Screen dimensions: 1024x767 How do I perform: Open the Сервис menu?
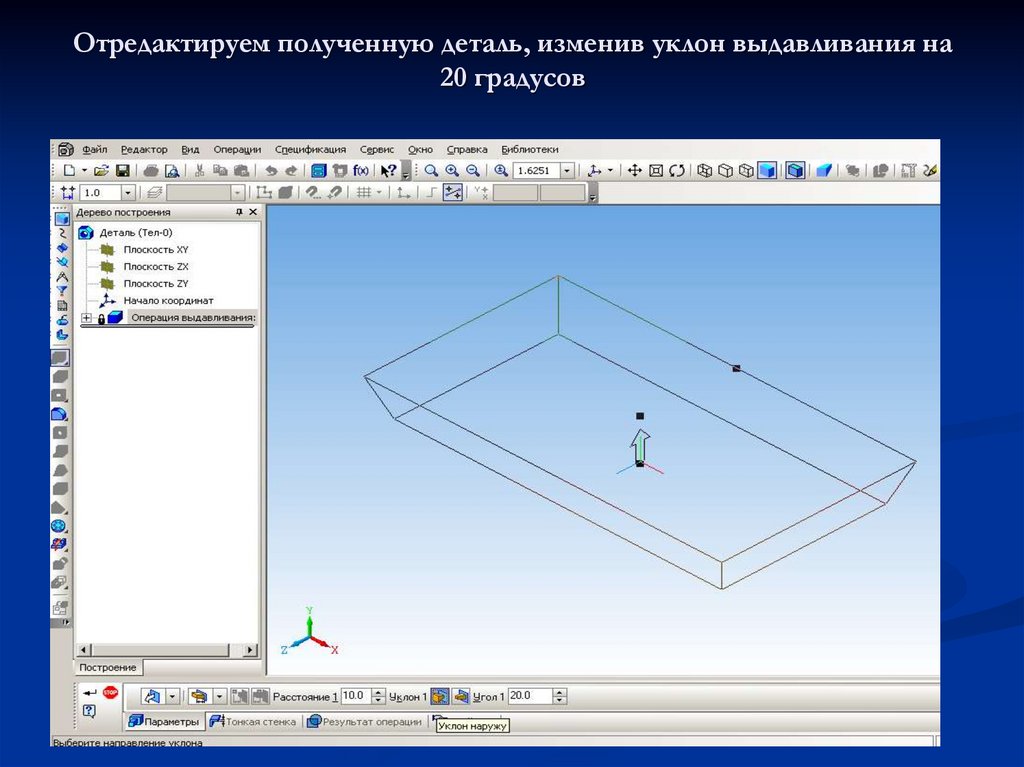(377, 150)
